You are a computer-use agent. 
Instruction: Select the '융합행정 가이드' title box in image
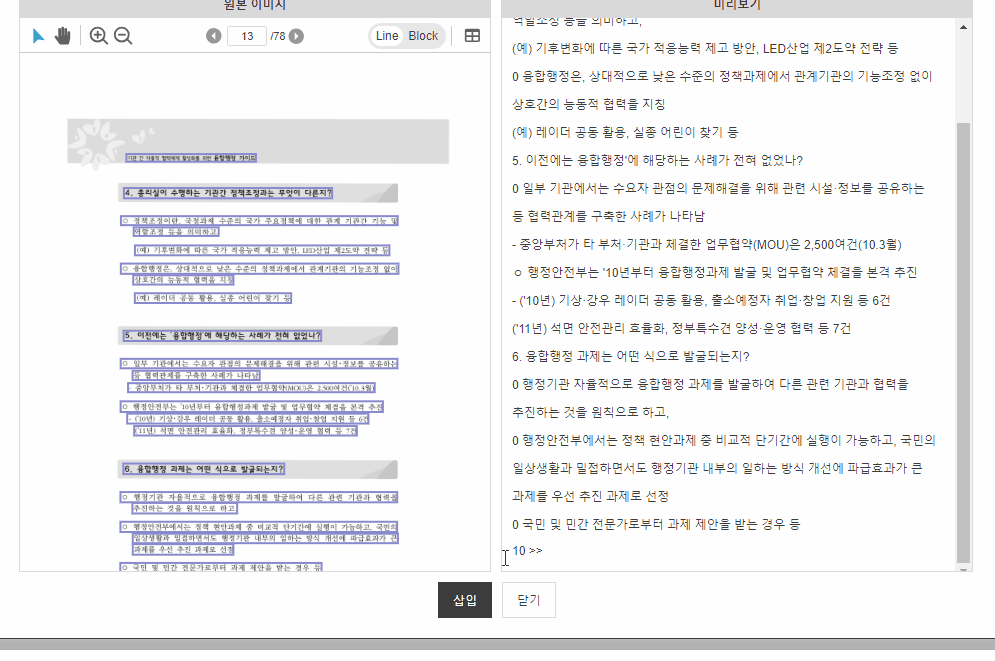coord(191,157)
